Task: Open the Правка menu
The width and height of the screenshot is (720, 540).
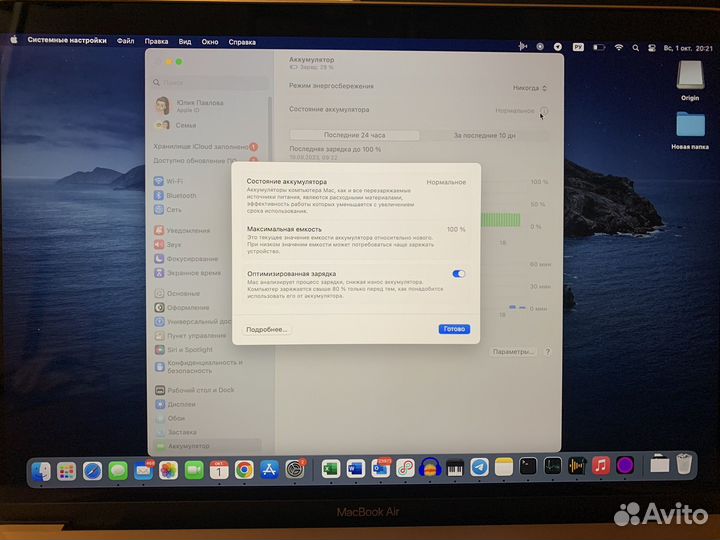Action: 156,41
